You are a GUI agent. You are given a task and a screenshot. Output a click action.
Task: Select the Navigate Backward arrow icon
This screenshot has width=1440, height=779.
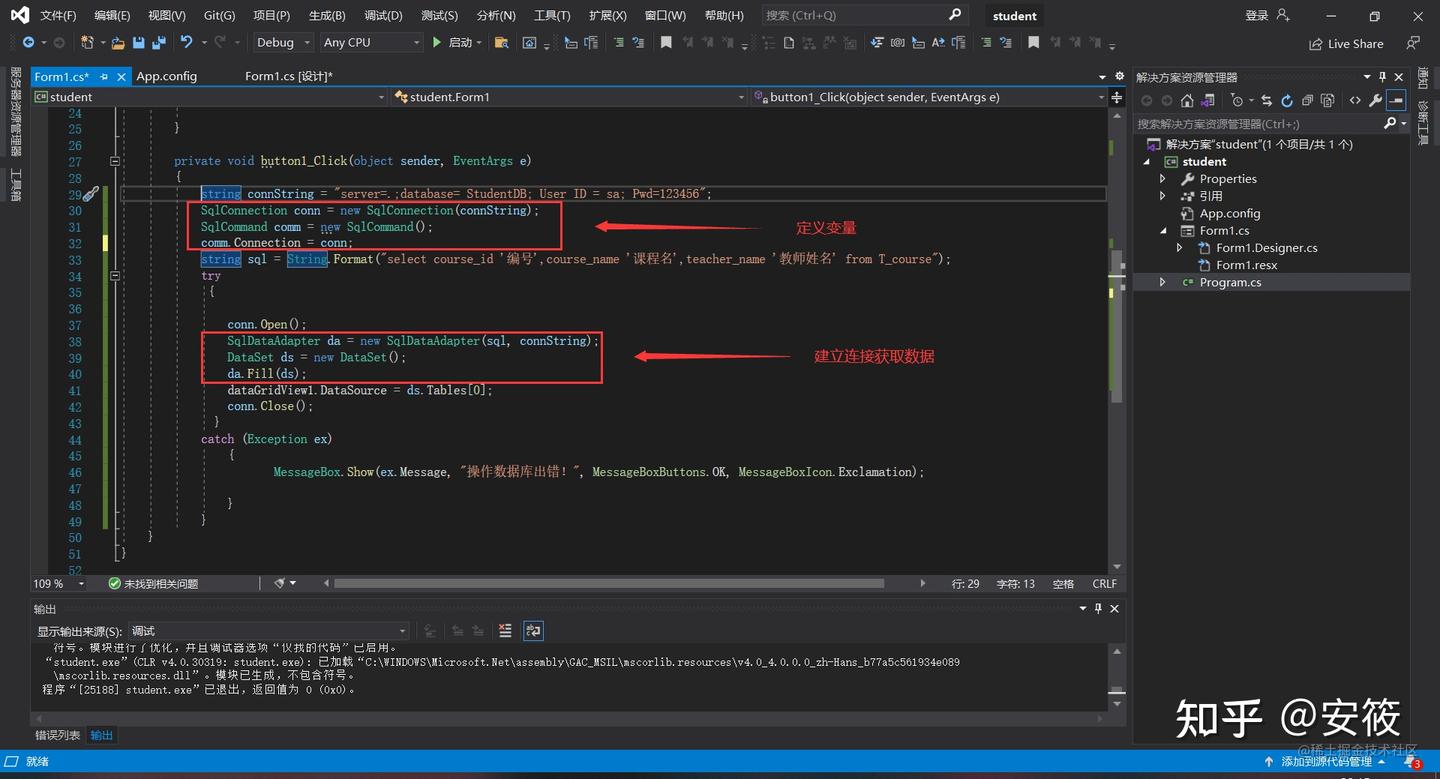click(x=28, y=42)
